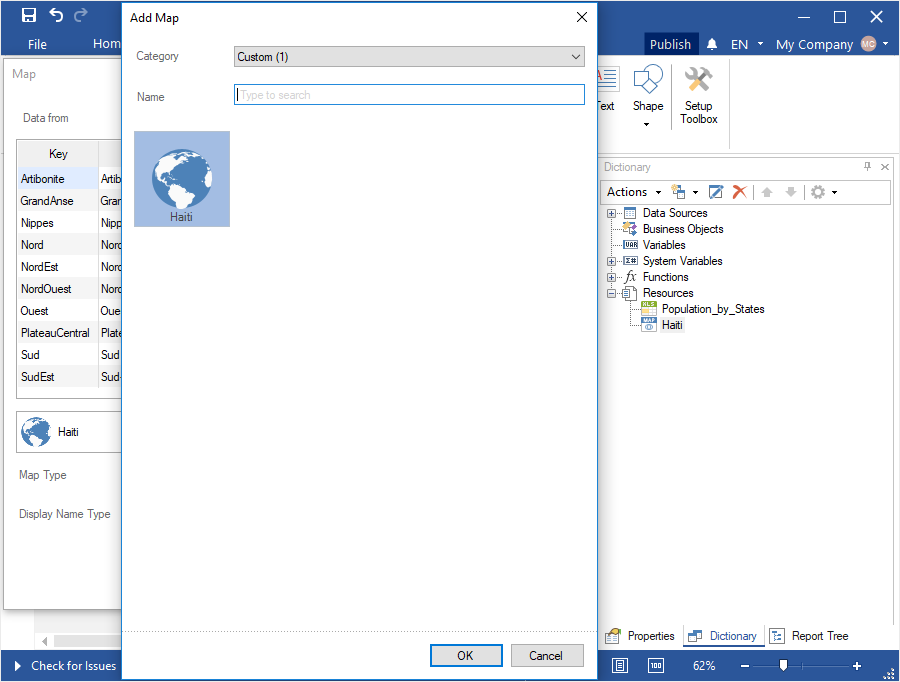This screenshot has height=682, width=900.
Task: Click the Publish button
Action: tap(670, 43)
